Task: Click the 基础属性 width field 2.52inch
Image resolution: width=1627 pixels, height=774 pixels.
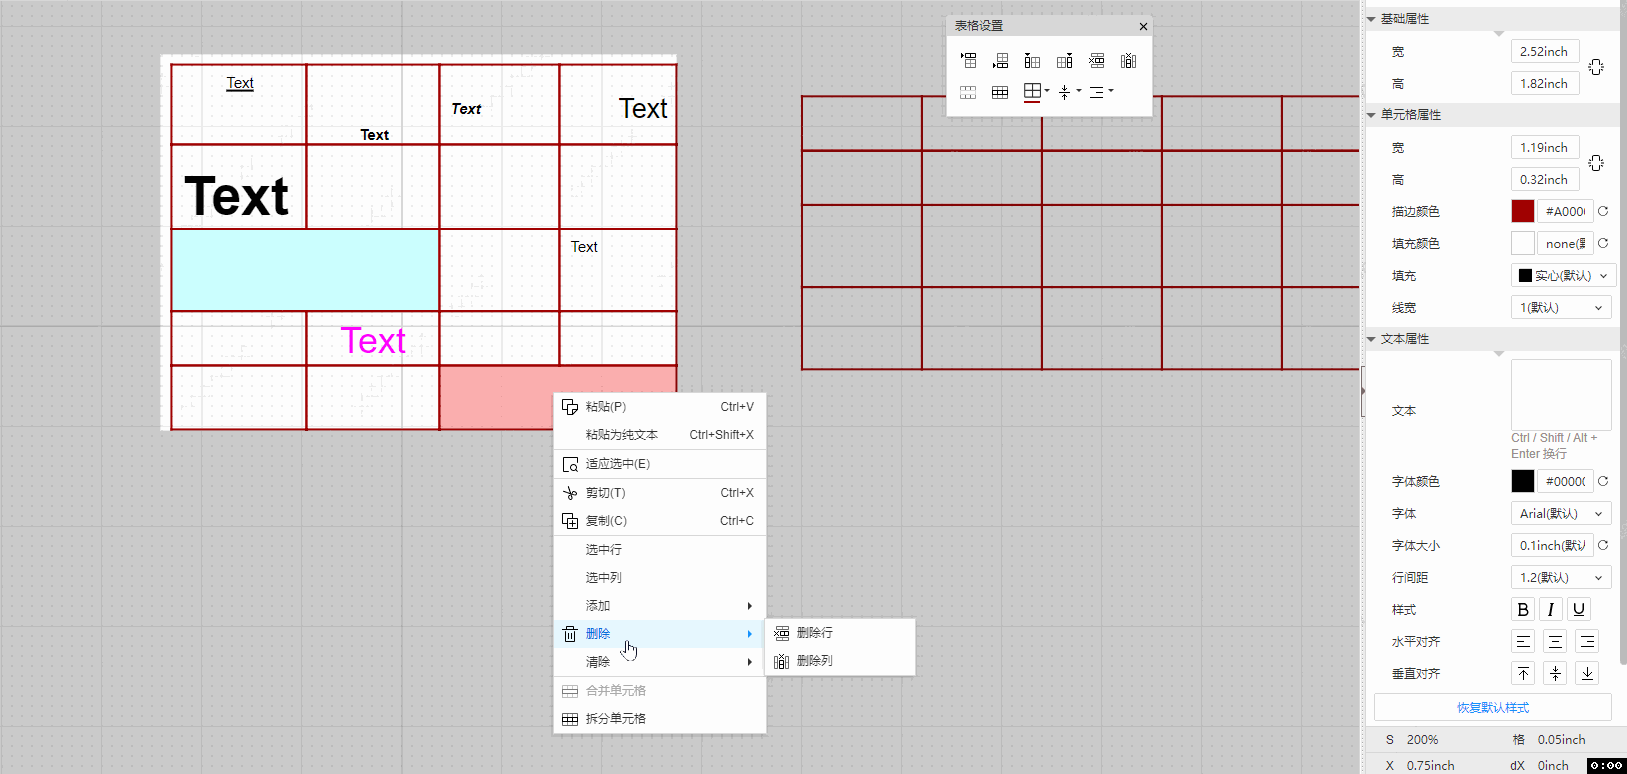Action: pos(1545,51)
